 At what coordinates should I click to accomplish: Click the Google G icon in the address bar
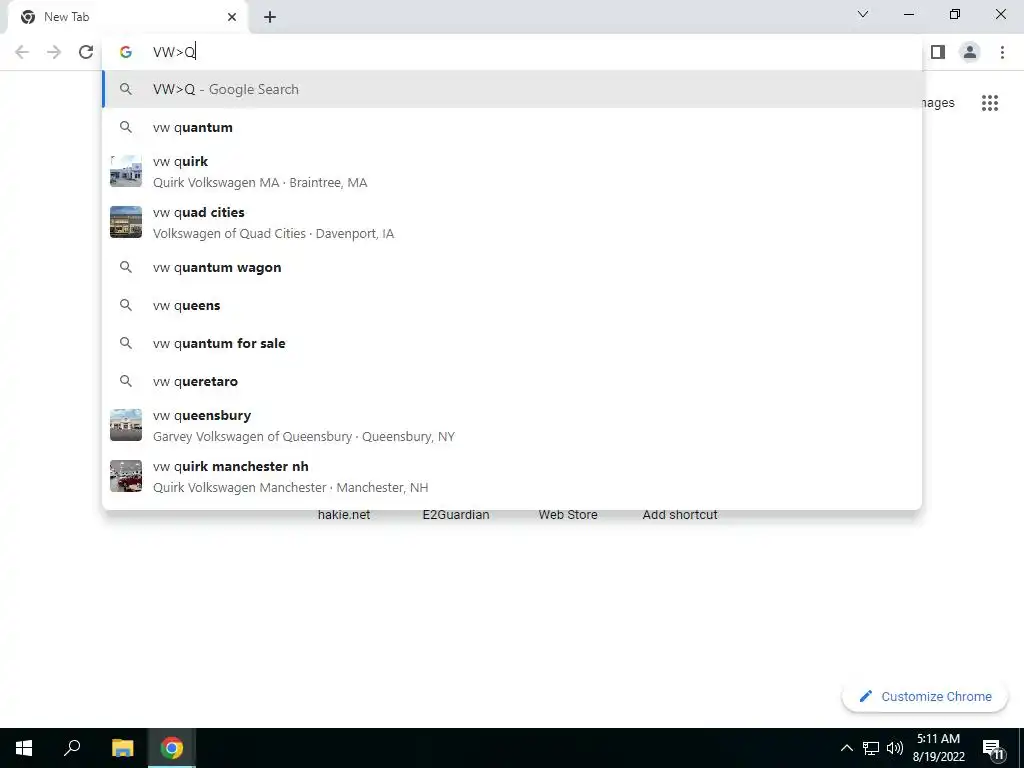pos(126,52)
